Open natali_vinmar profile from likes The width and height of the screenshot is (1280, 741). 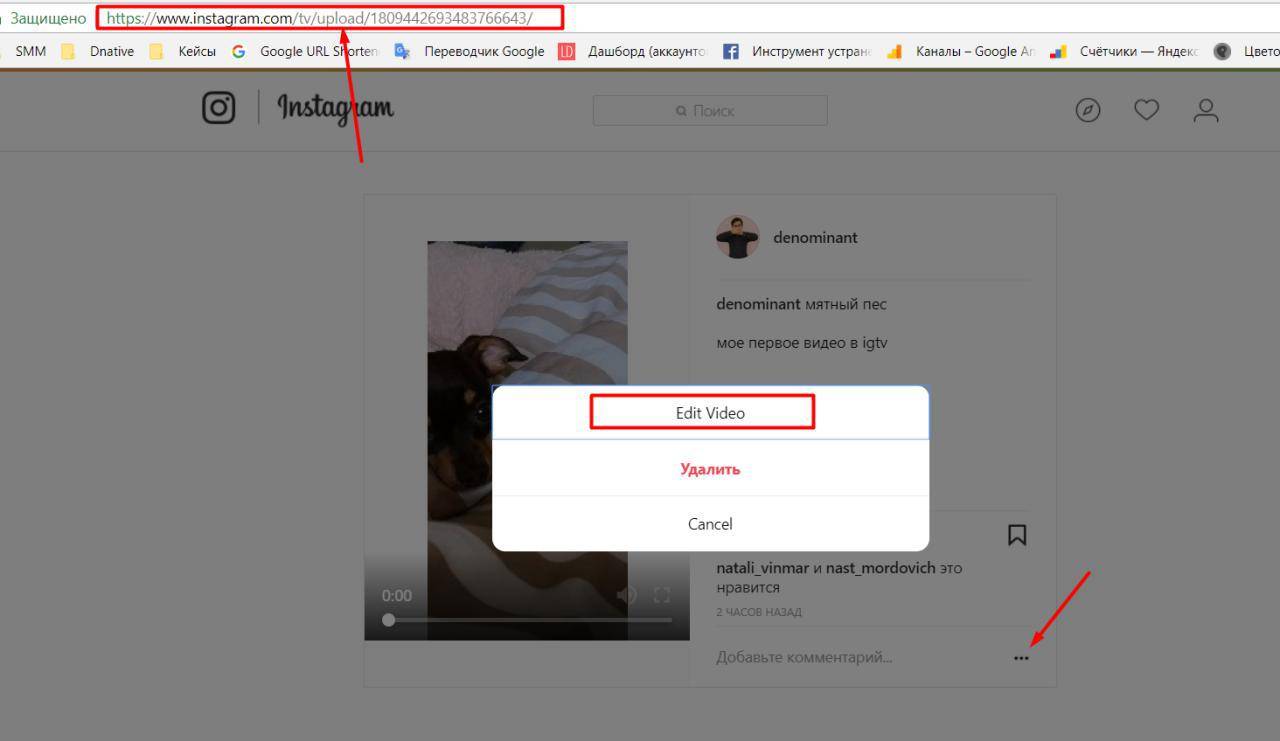pos(762,568)
